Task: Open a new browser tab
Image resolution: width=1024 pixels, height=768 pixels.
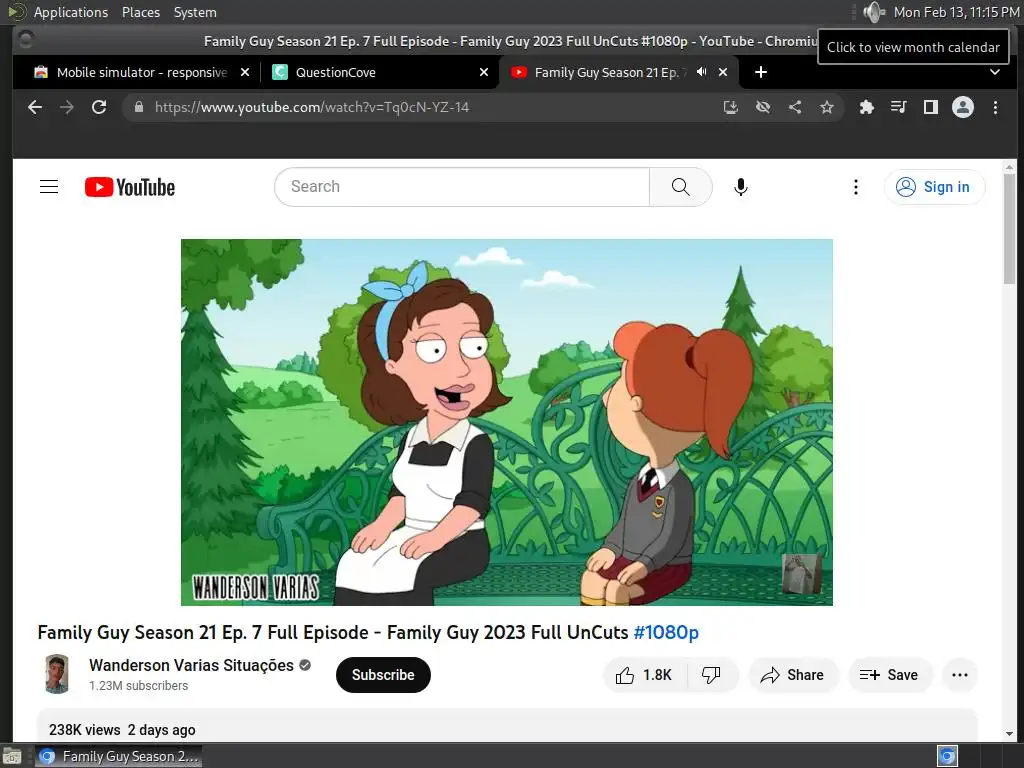Action: tap(761, 72)
